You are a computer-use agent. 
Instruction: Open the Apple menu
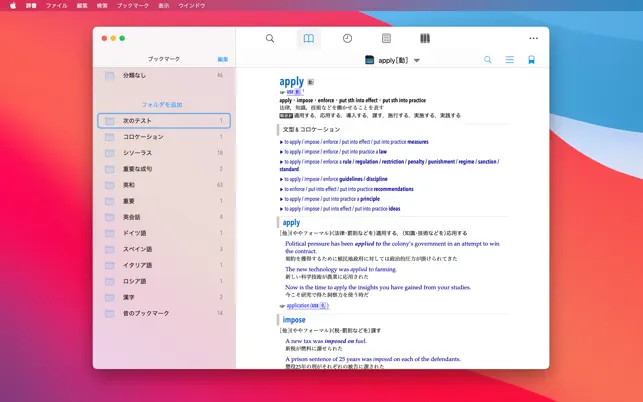(13, 6)
